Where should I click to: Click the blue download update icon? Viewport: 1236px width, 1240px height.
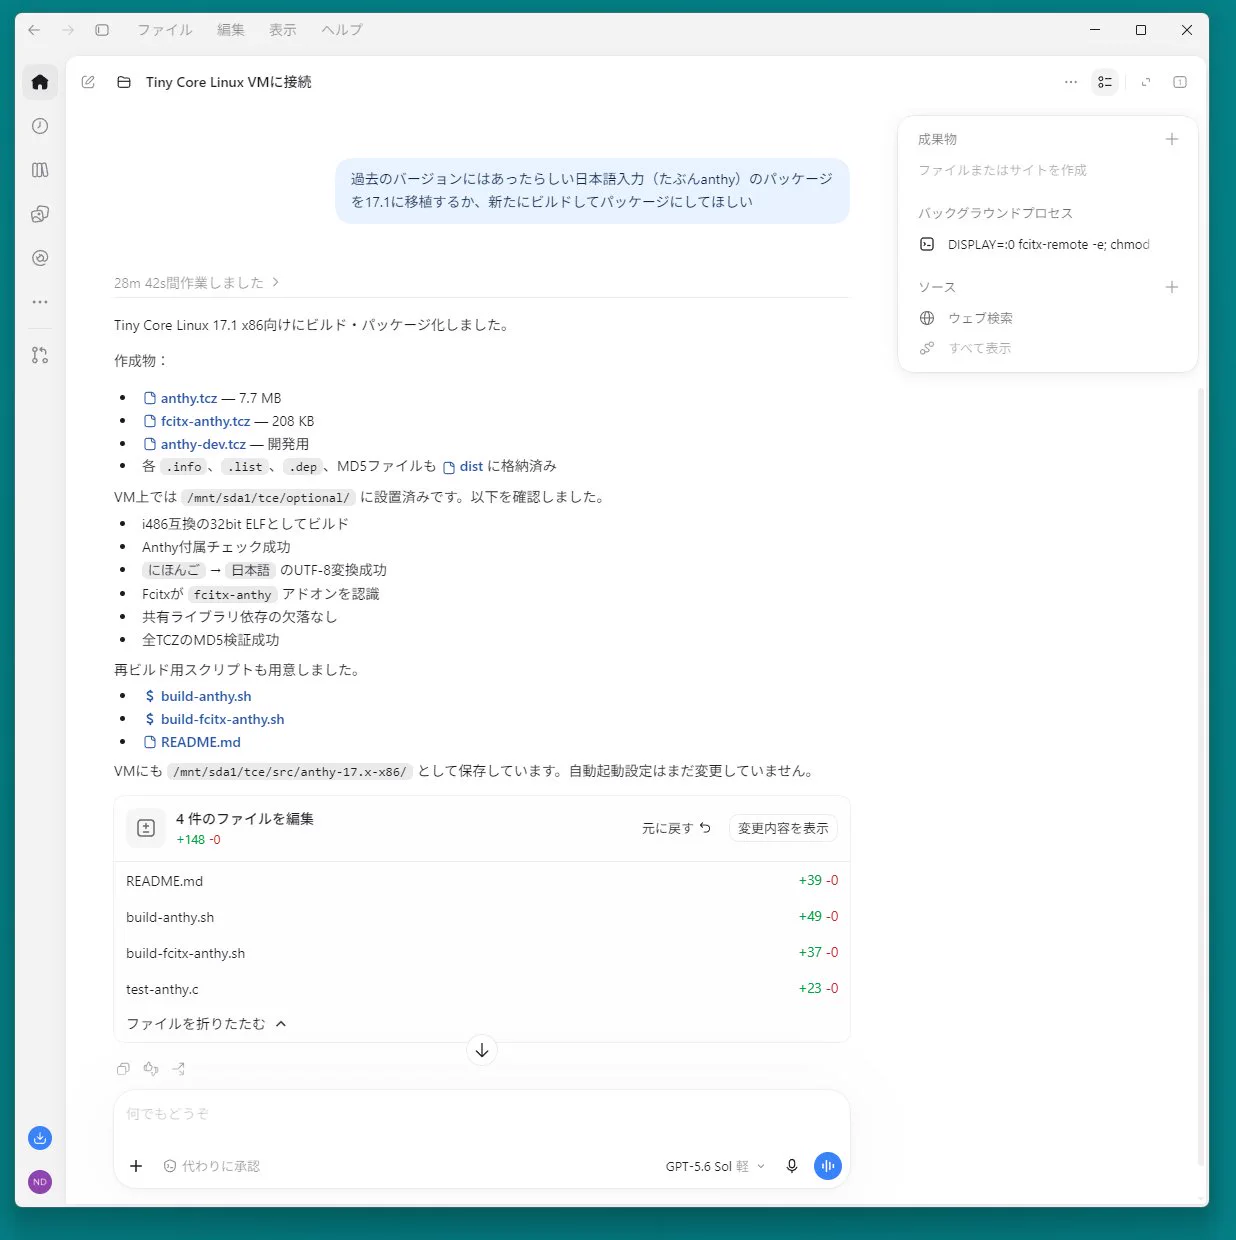40,1138
